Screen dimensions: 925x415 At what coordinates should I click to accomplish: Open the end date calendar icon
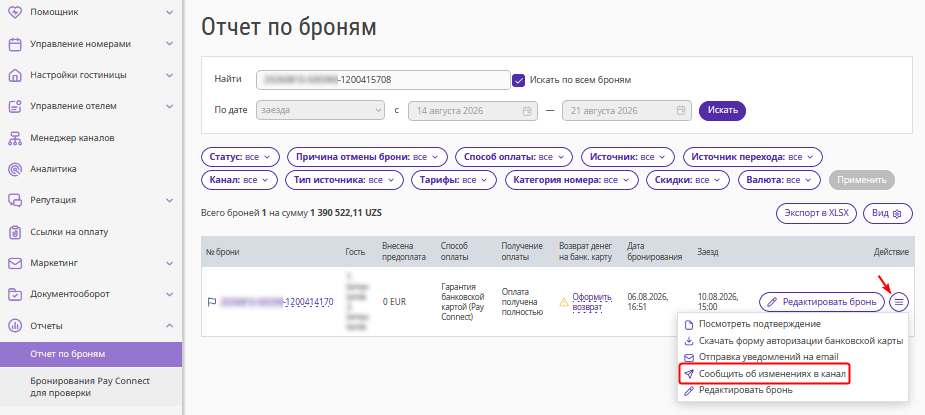point(680,110)
